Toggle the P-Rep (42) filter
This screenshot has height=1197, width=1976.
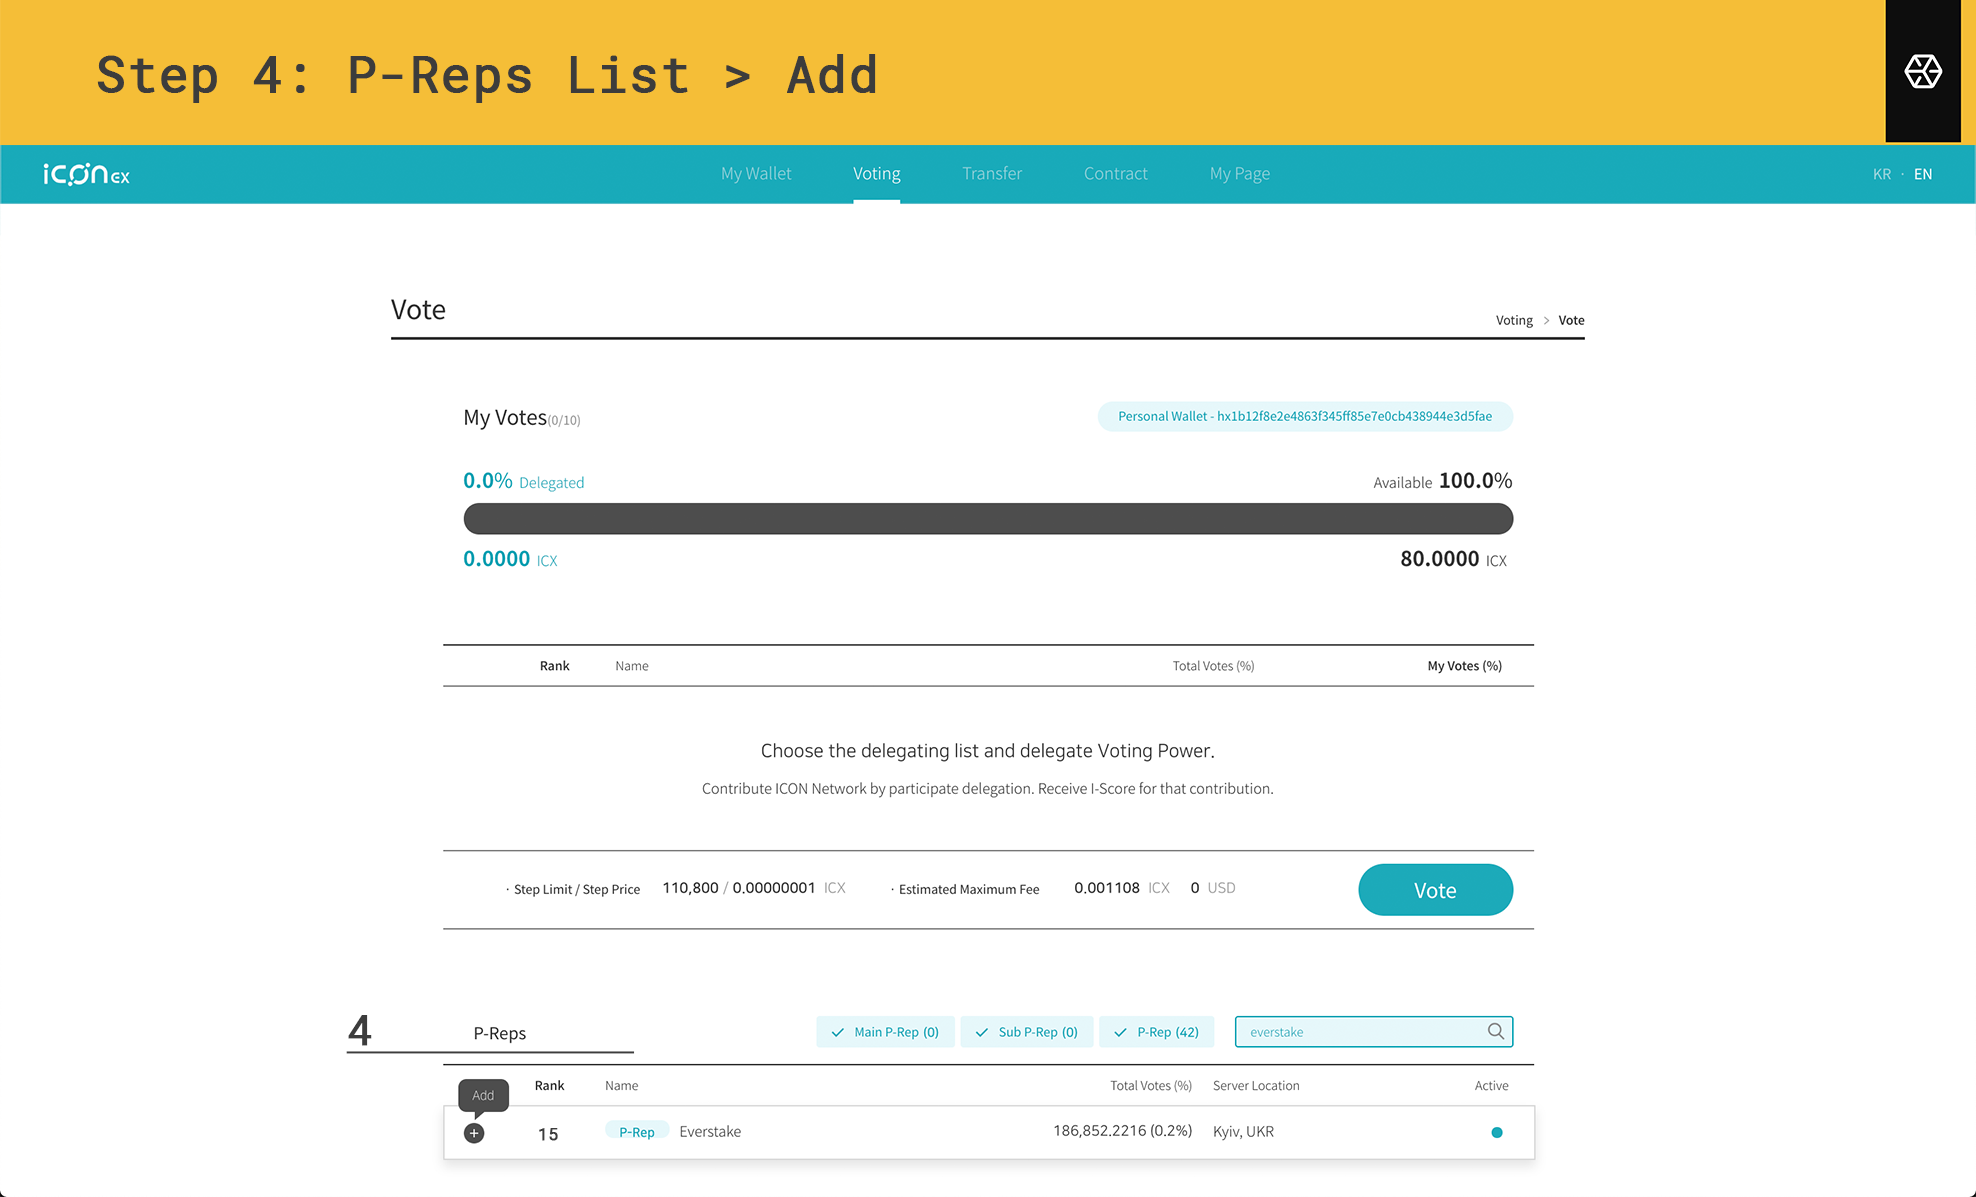[1156, 1032]
